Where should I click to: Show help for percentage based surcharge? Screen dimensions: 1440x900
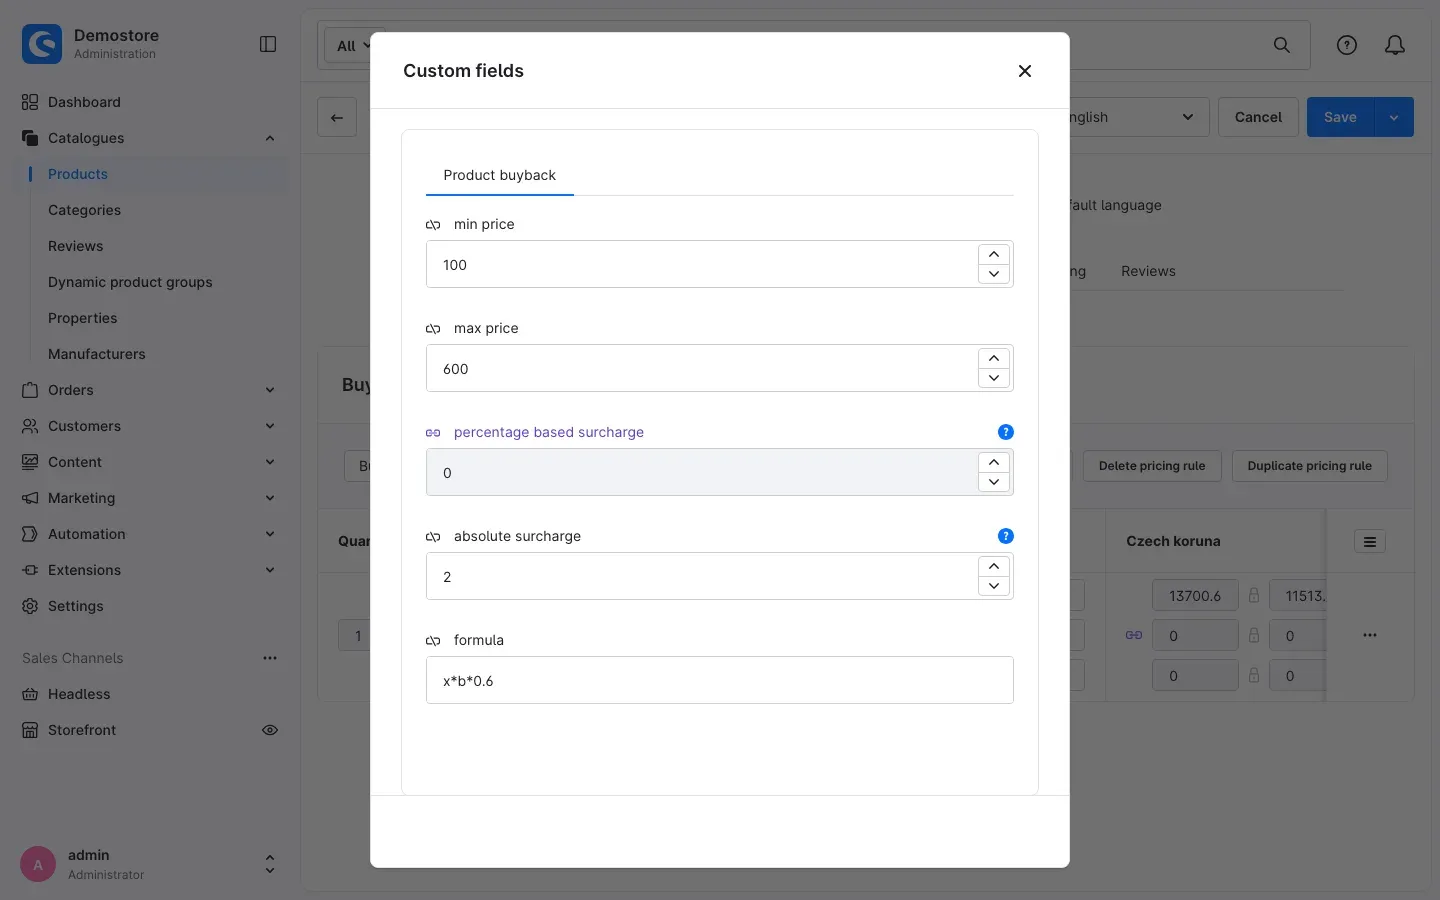[1006, 432]
